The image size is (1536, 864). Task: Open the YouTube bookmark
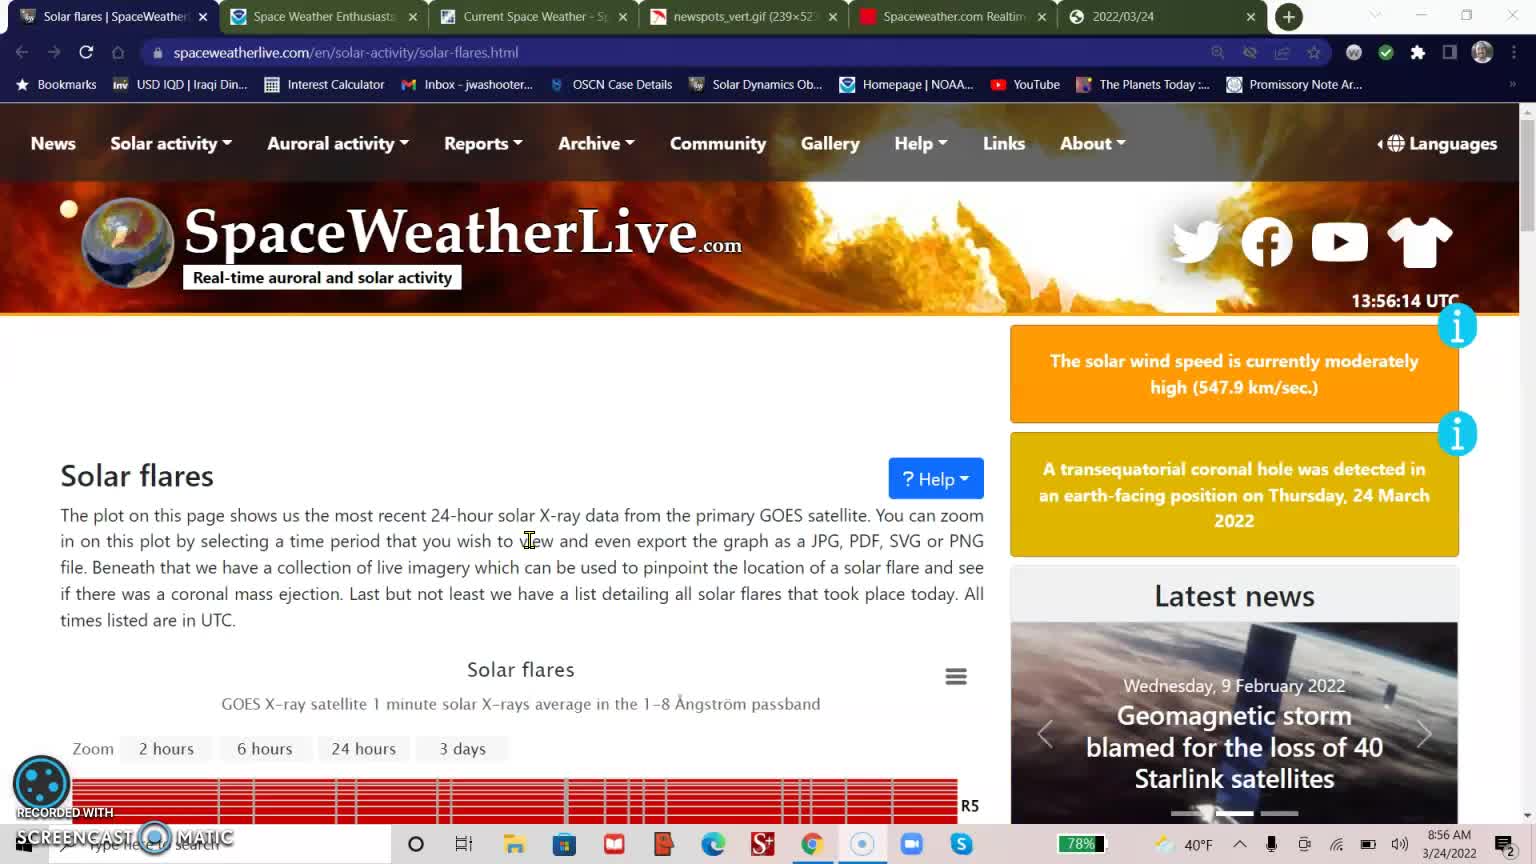tap(1025, 85)
